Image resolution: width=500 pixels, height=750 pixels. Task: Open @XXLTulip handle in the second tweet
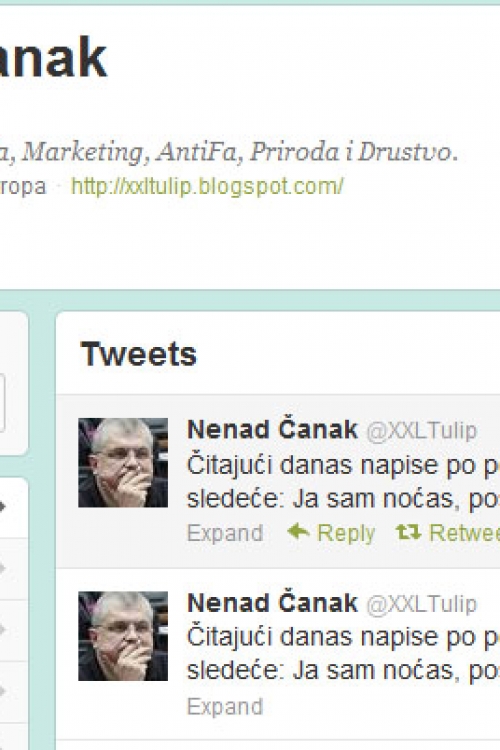point(422,604)
